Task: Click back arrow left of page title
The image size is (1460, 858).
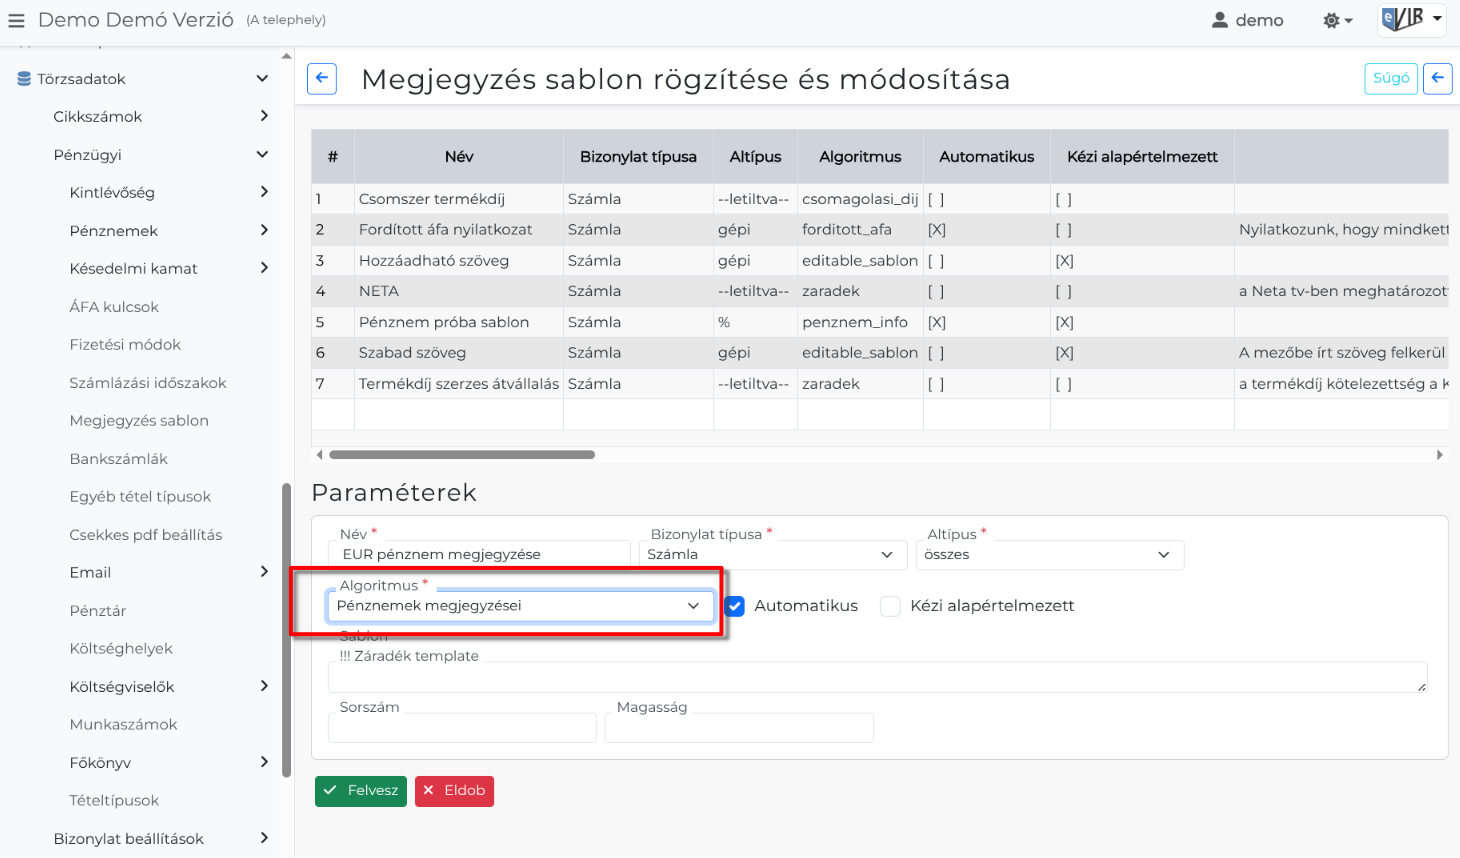Action: [321, 79]
